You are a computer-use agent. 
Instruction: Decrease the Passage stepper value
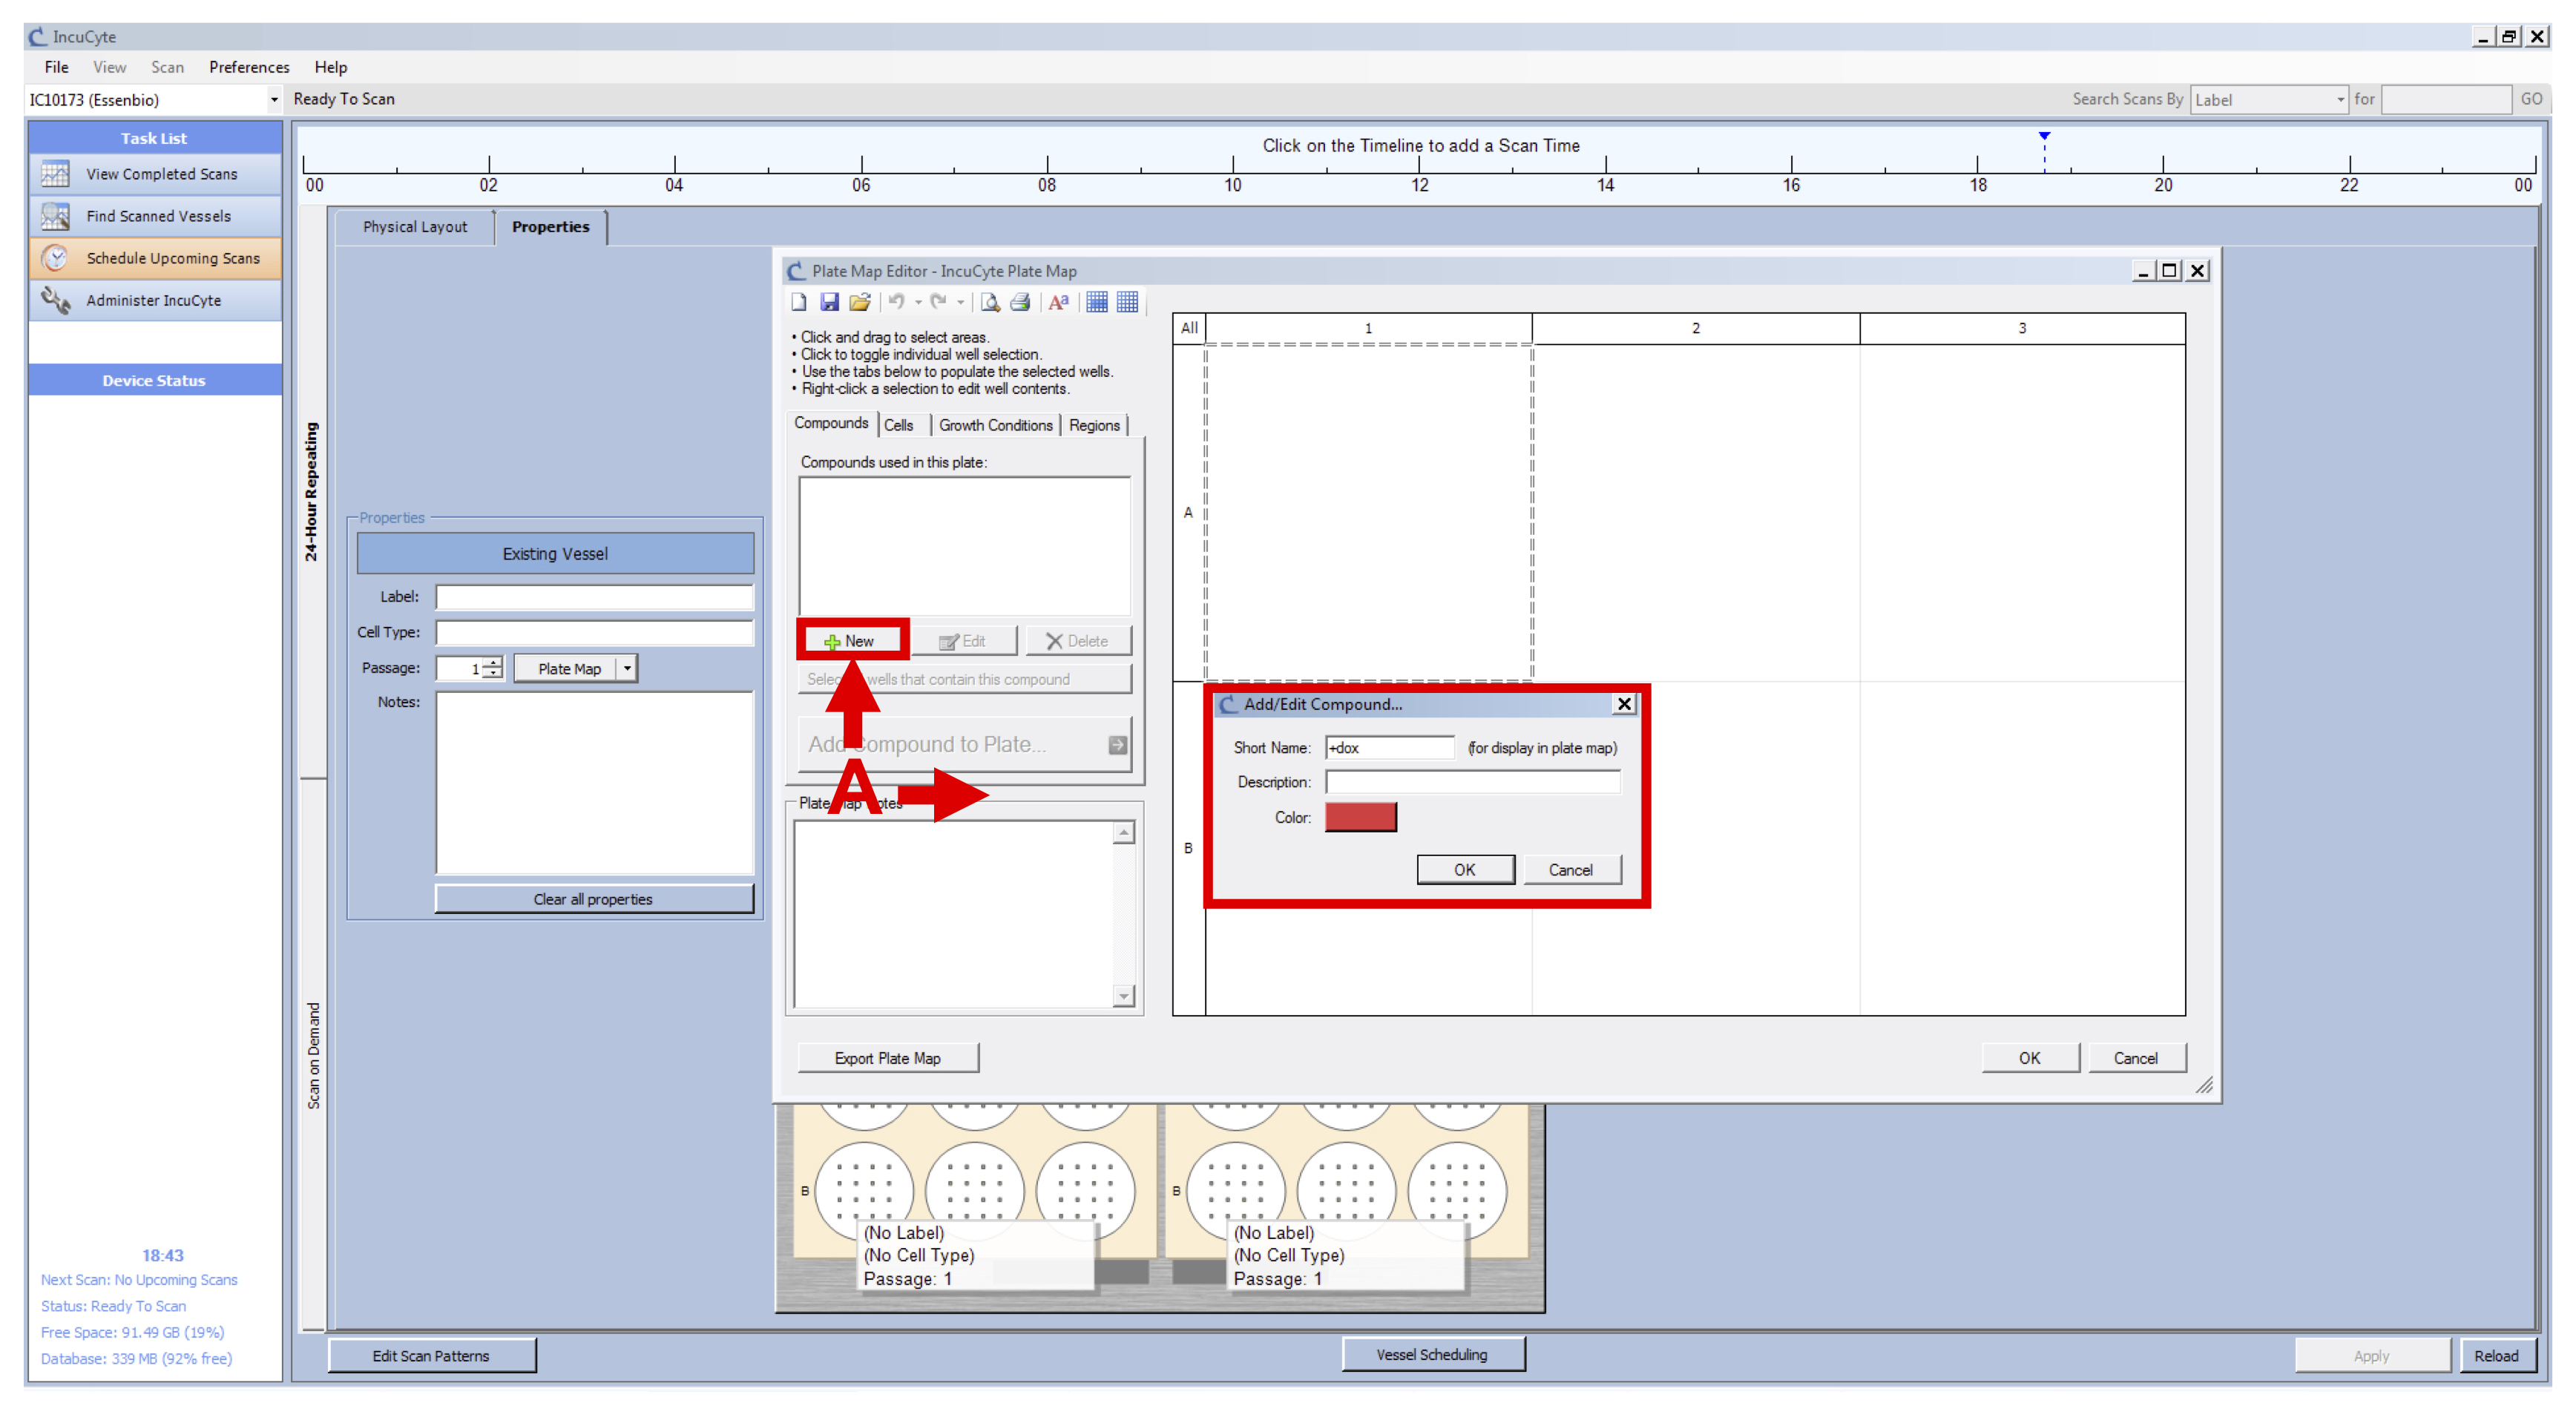tap(493, 674)
